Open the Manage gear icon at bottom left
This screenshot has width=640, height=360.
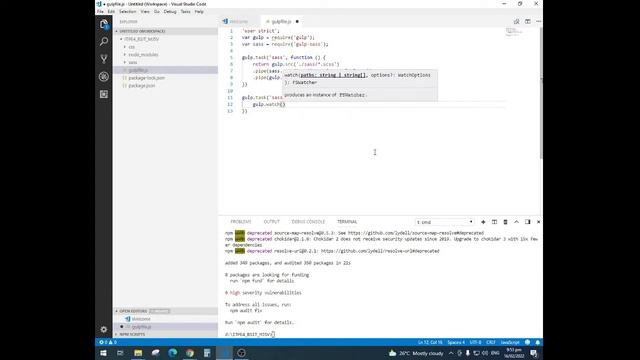pos(104,329)
